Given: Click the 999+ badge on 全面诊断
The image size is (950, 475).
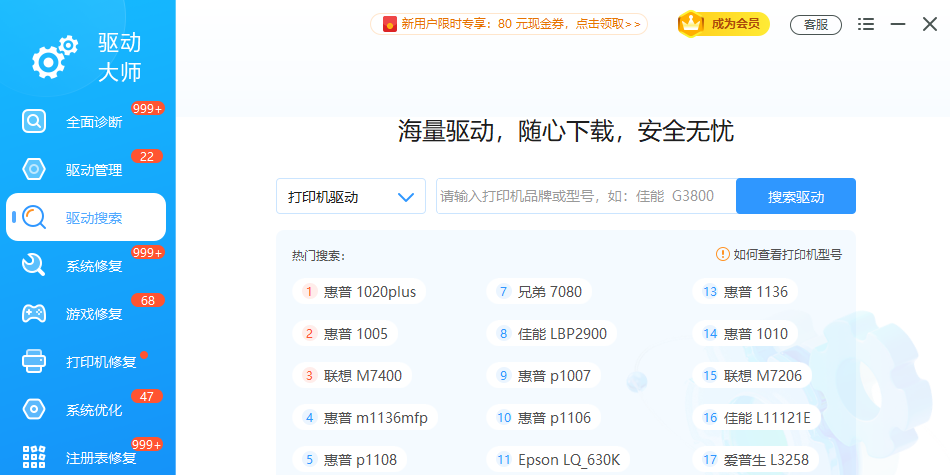Looking at the screenshot, I should (x=148, y=108).
